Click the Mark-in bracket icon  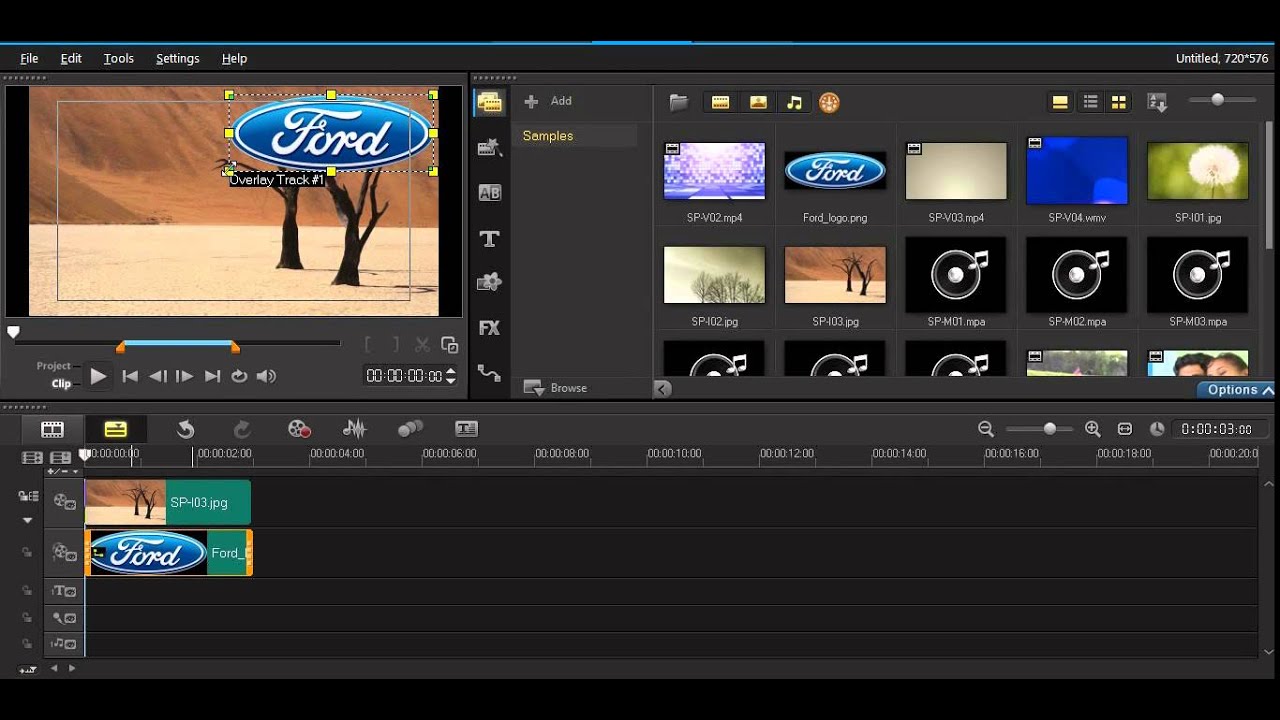(x=368, y=345)
